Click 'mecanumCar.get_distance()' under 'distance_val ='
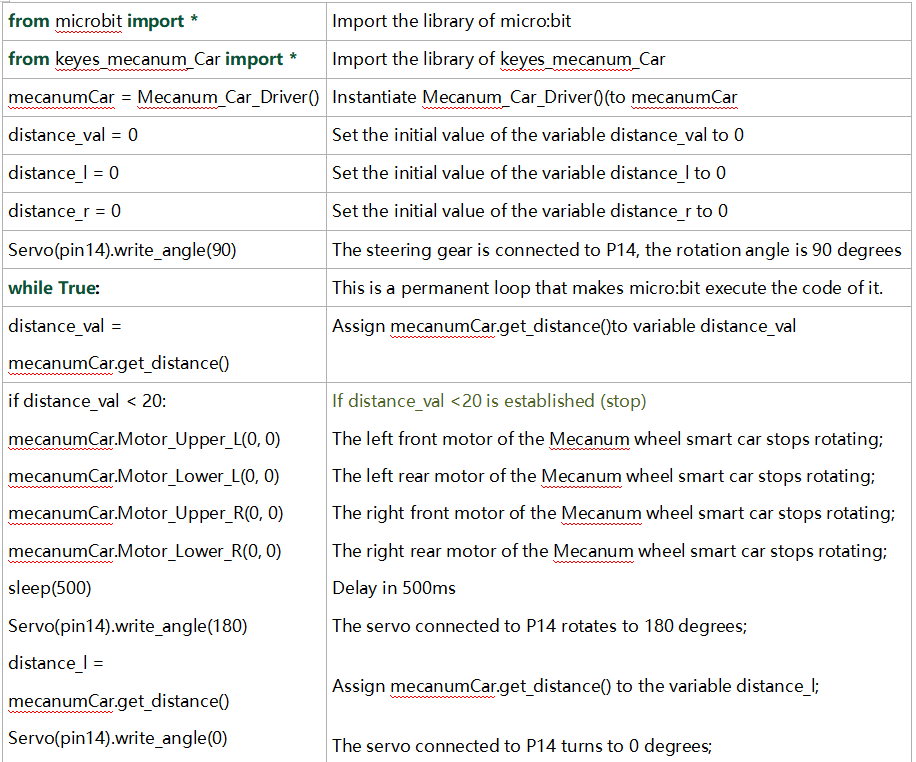This screenshot has height=762, width=916. [119, 364]
